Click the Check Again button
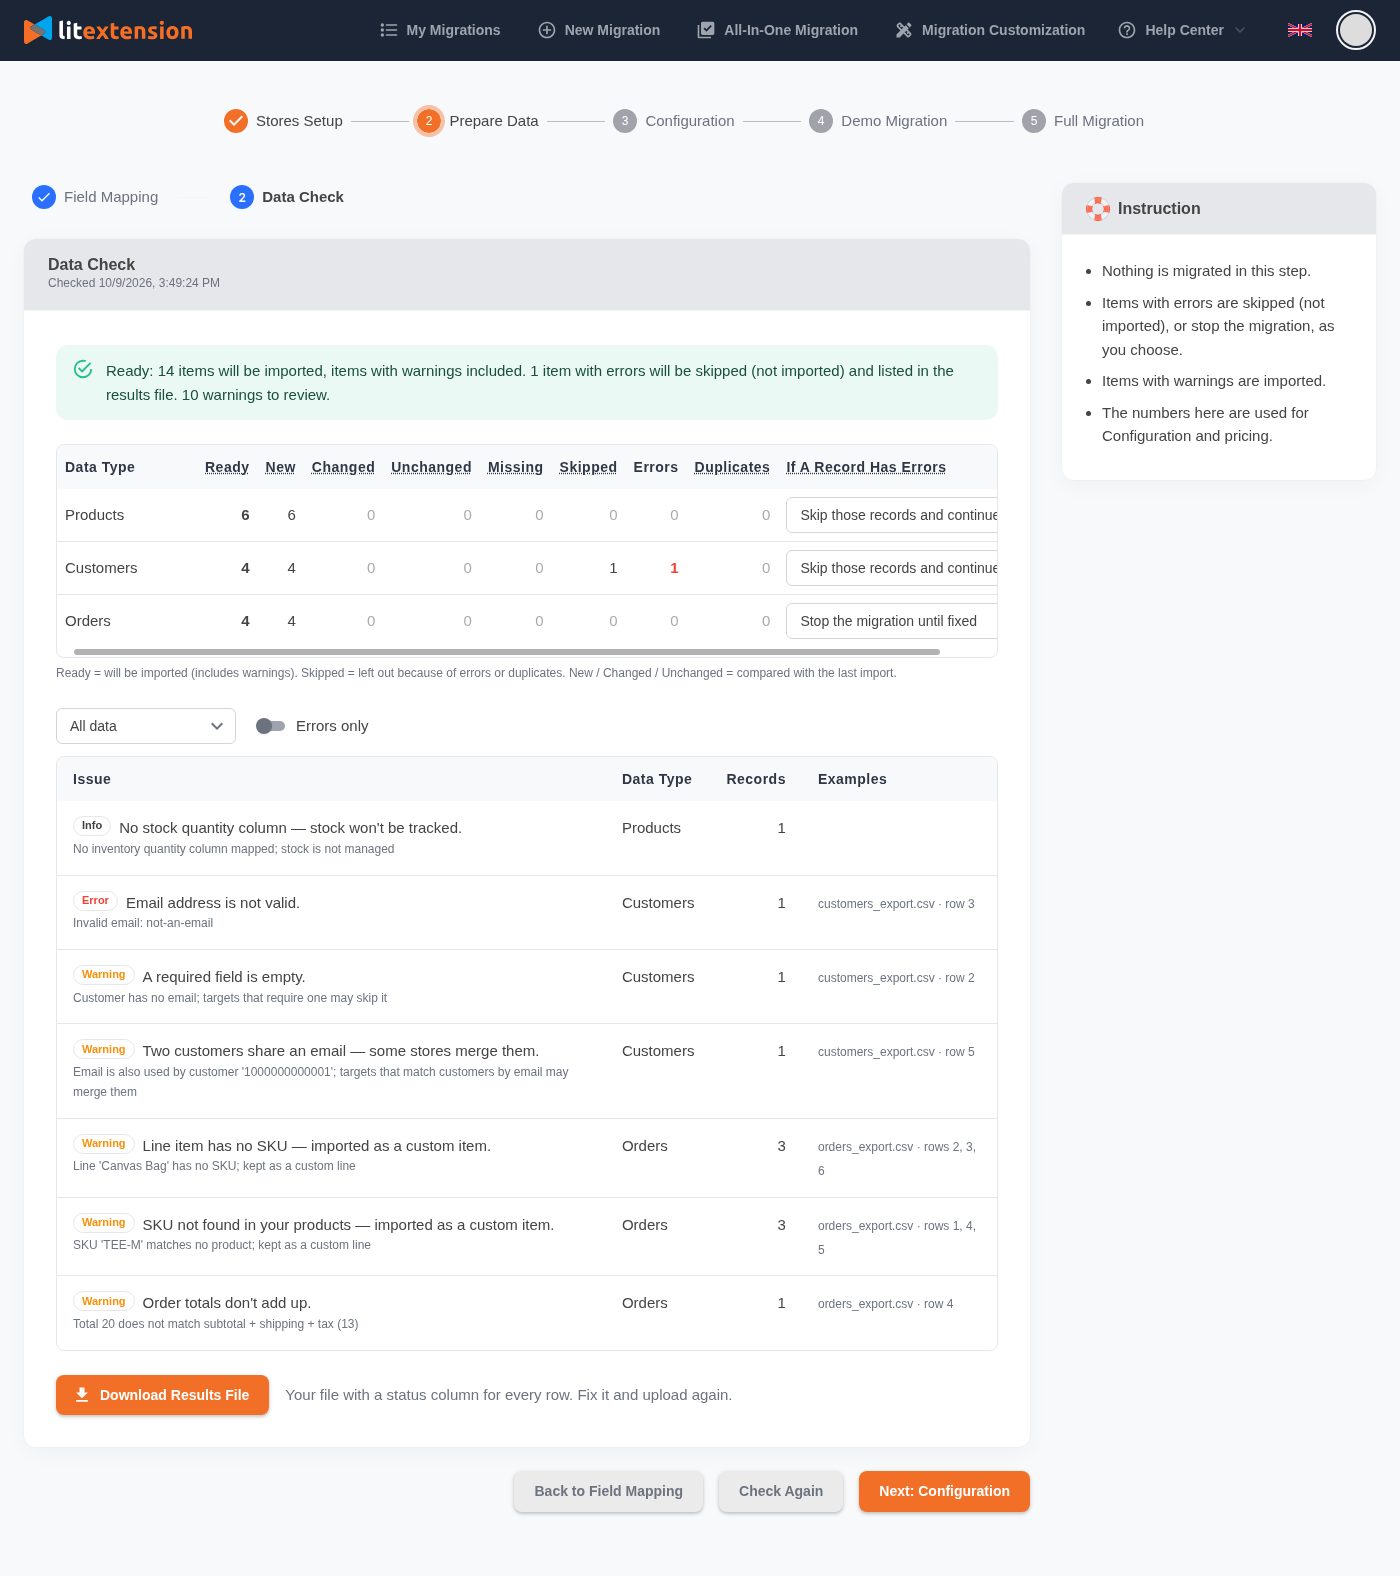 pos(781,1491)
